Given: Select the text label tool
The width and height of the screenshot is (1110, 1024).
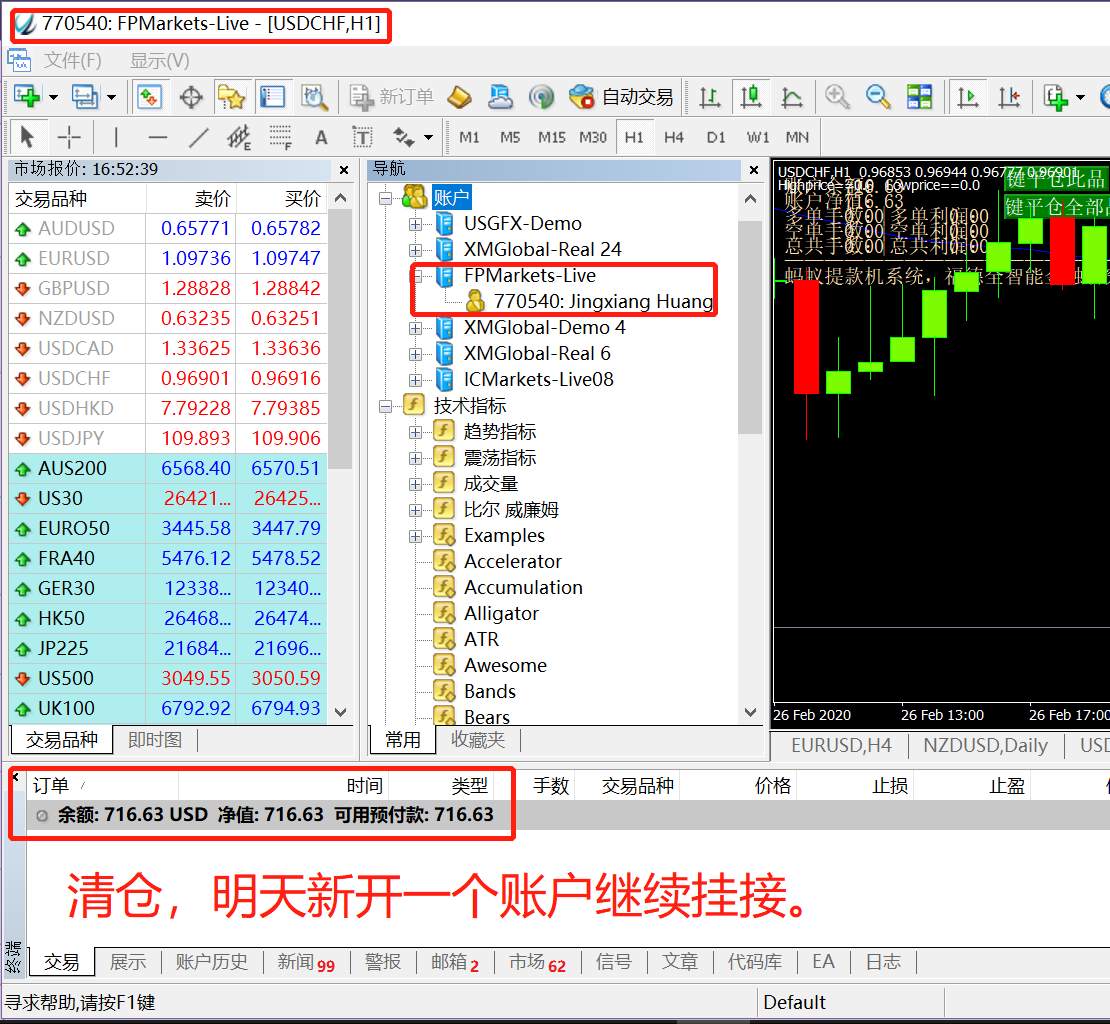Looking at the screenshot, I should point(362,137).
